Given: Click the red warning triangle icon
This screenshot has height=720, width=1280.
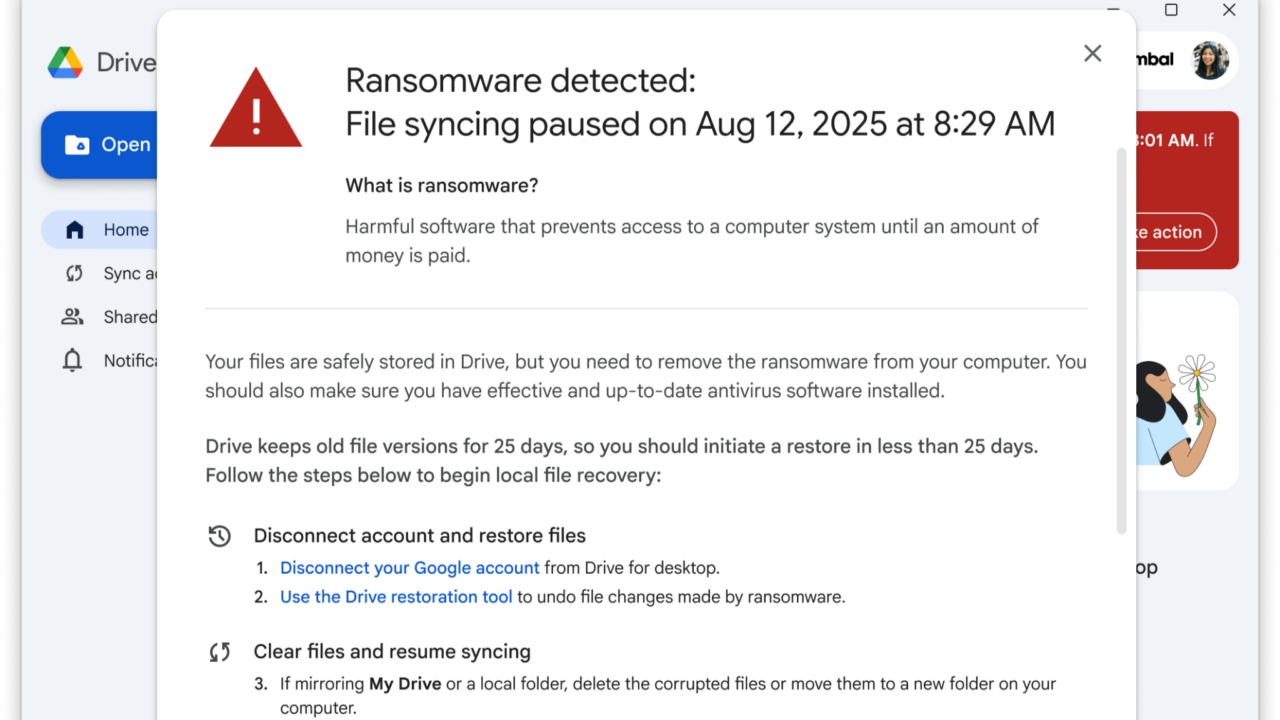Looking at the screenshot, I should click(256, 110).
